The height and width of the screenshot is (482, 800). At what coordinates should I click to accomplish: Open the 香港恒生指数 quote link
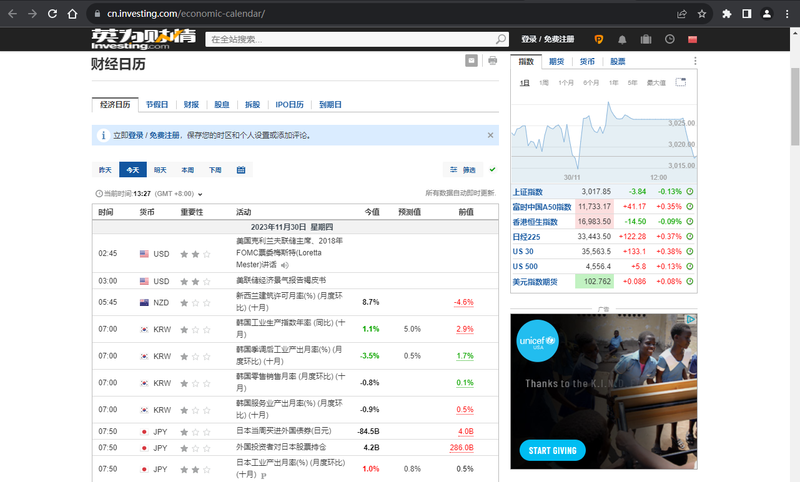click(535, 222)
